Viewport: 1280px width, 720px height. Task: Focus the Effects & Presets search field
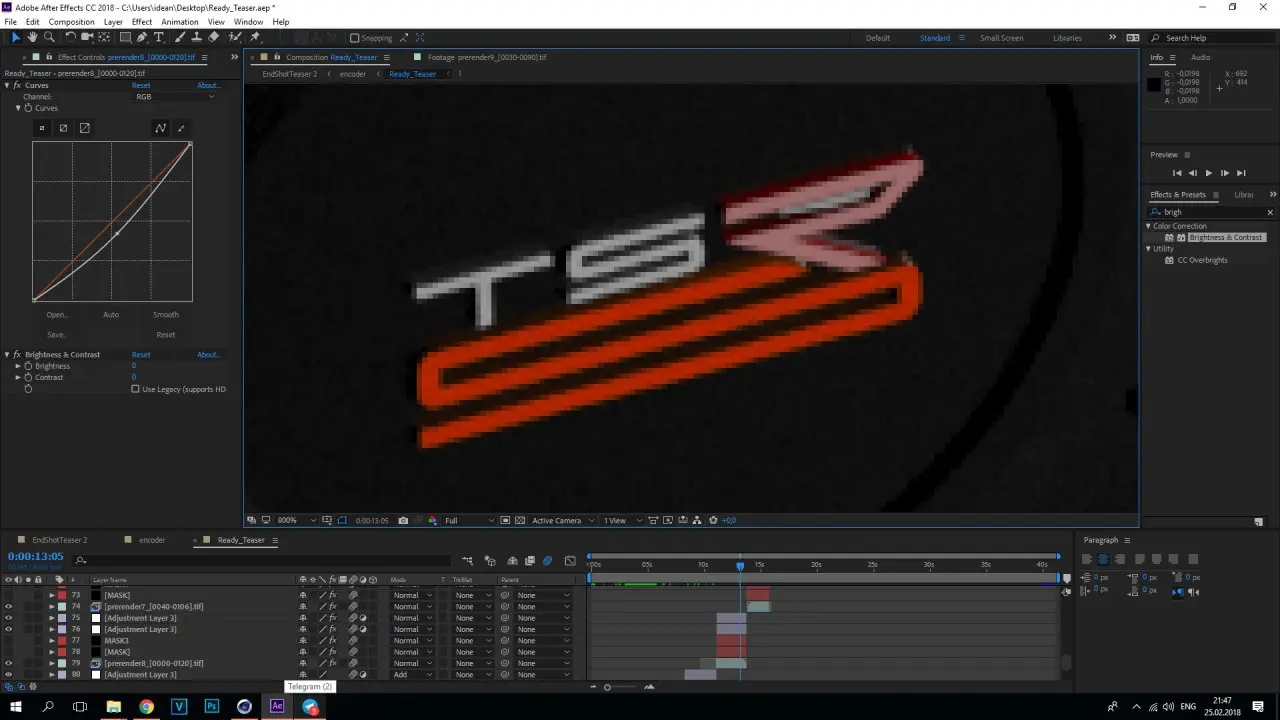[x=1213, y=212]
